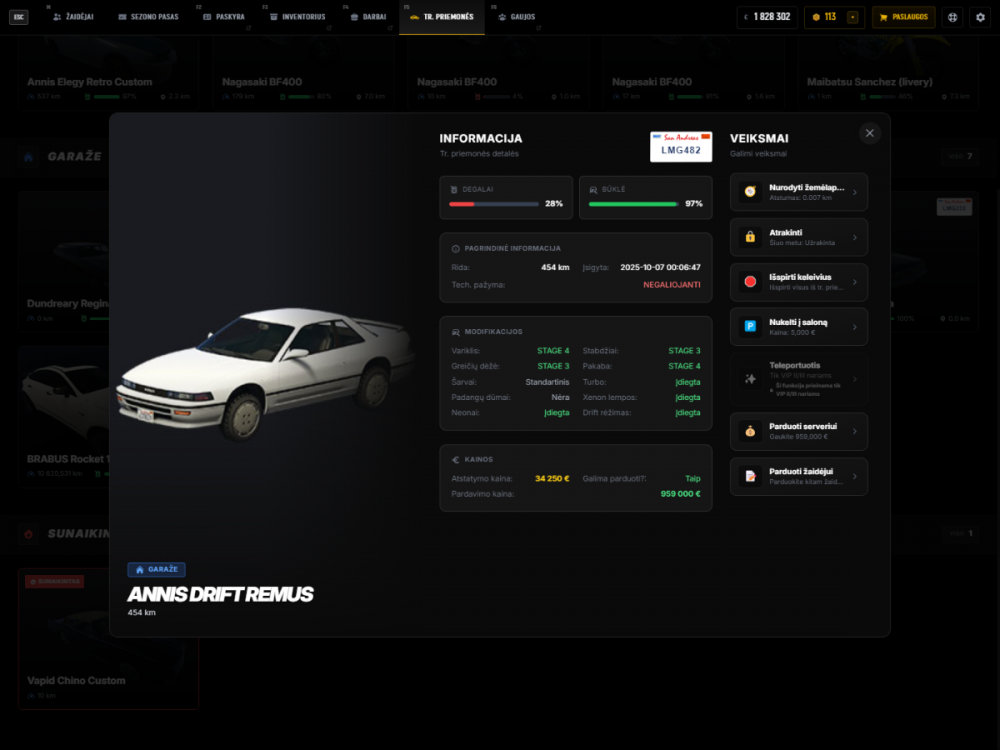The image size is (1000, 750).
Task: Expand the Atrakinti chevron arrow
Action: click(855, 237)
